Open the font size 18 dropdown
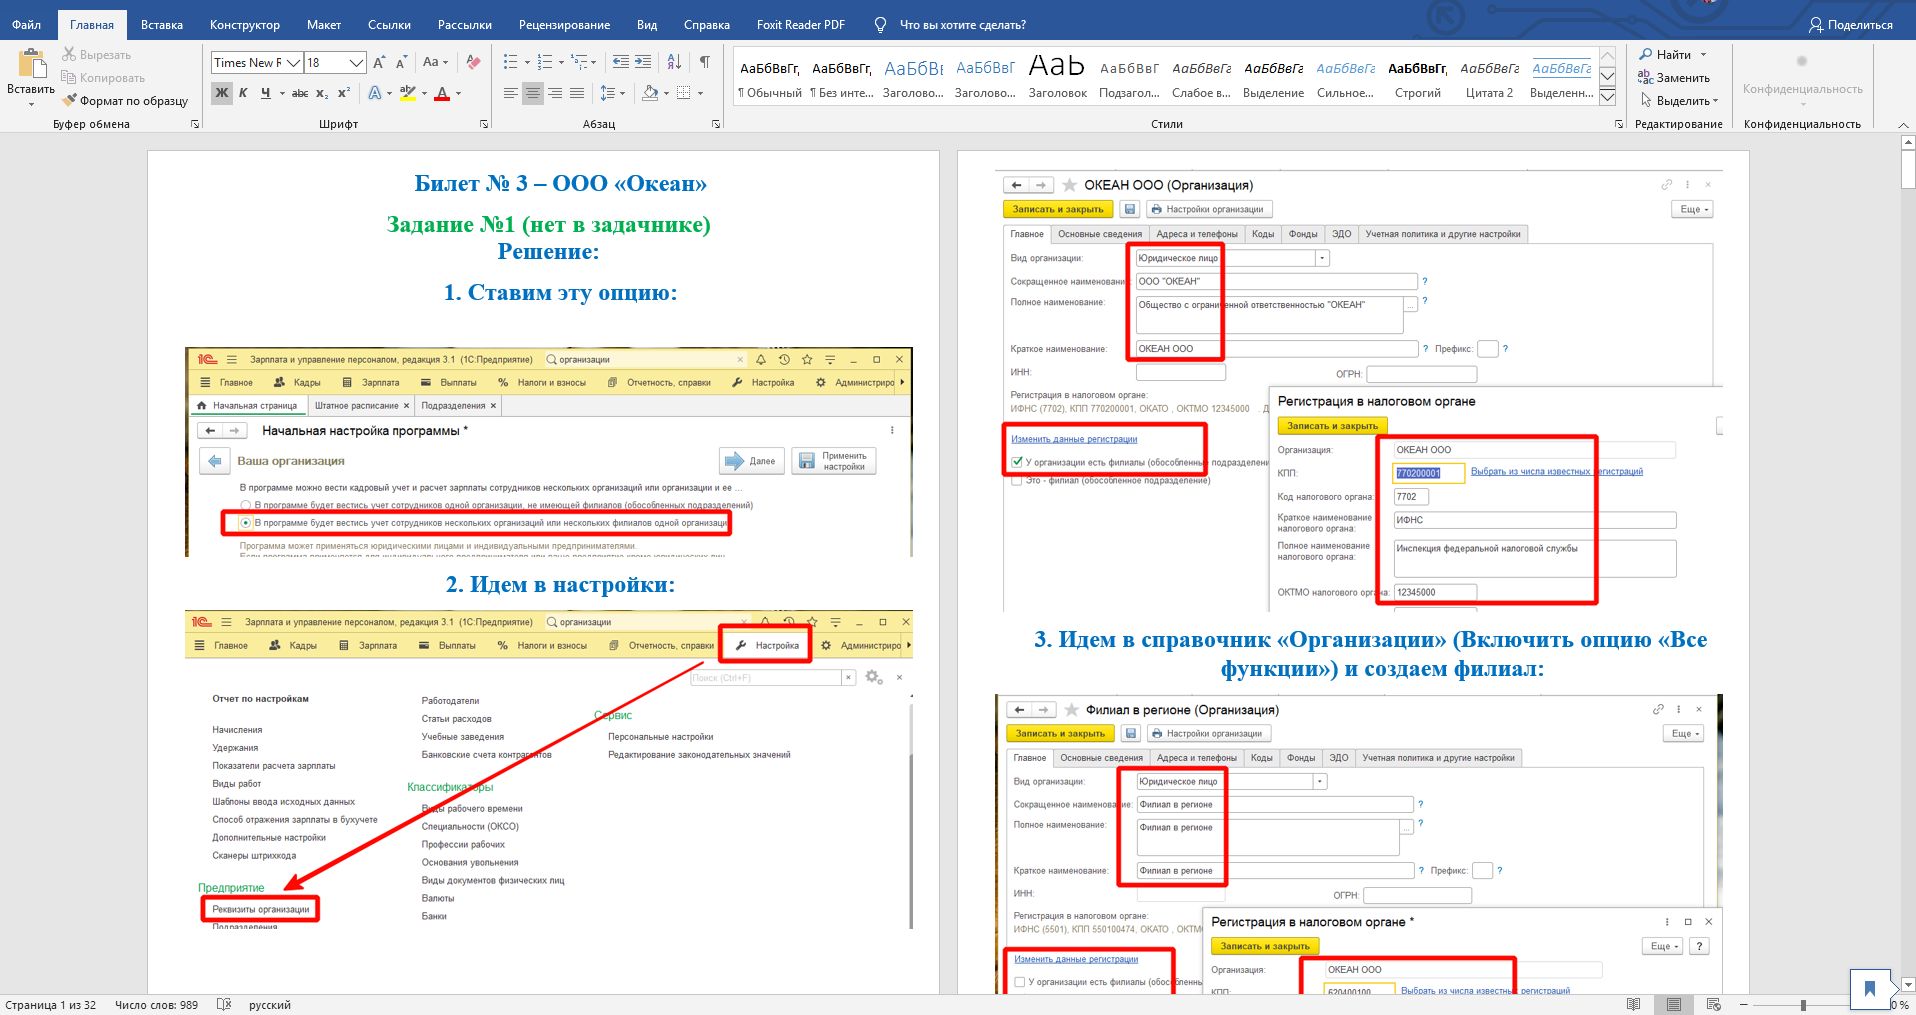 [x=357, y=63]
